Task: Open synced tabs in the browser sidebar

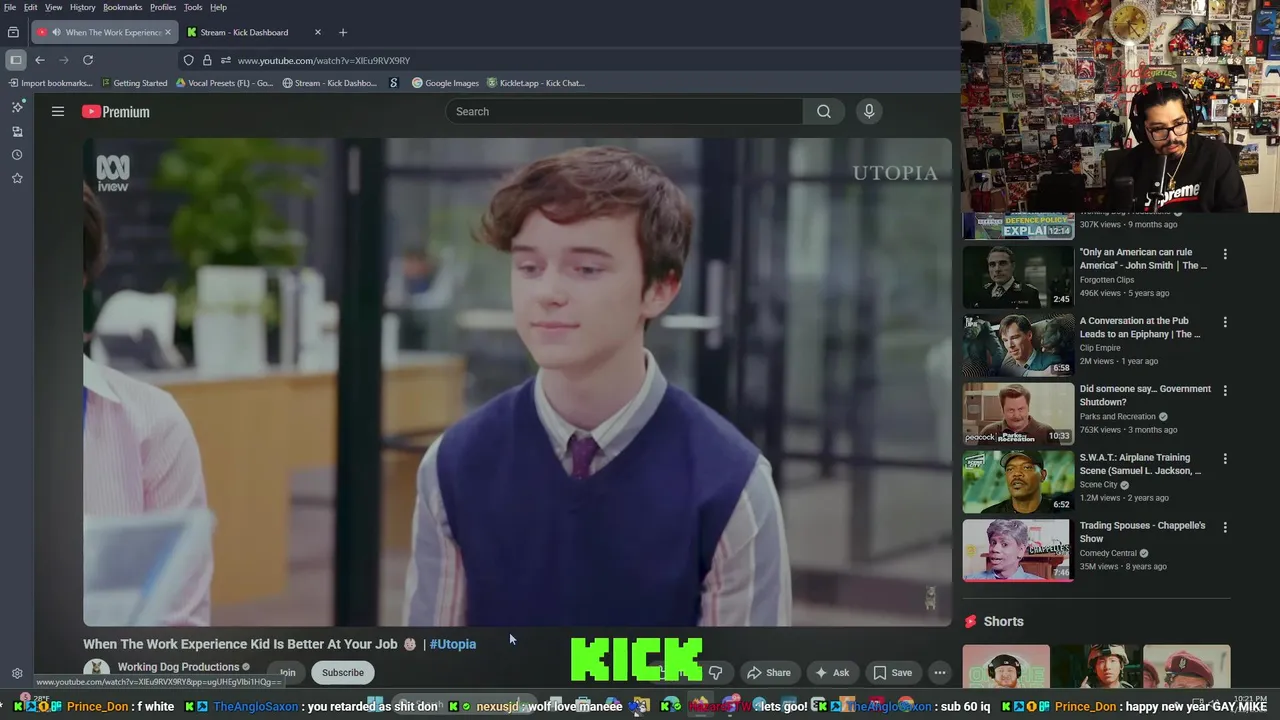Action: [17, 131]
